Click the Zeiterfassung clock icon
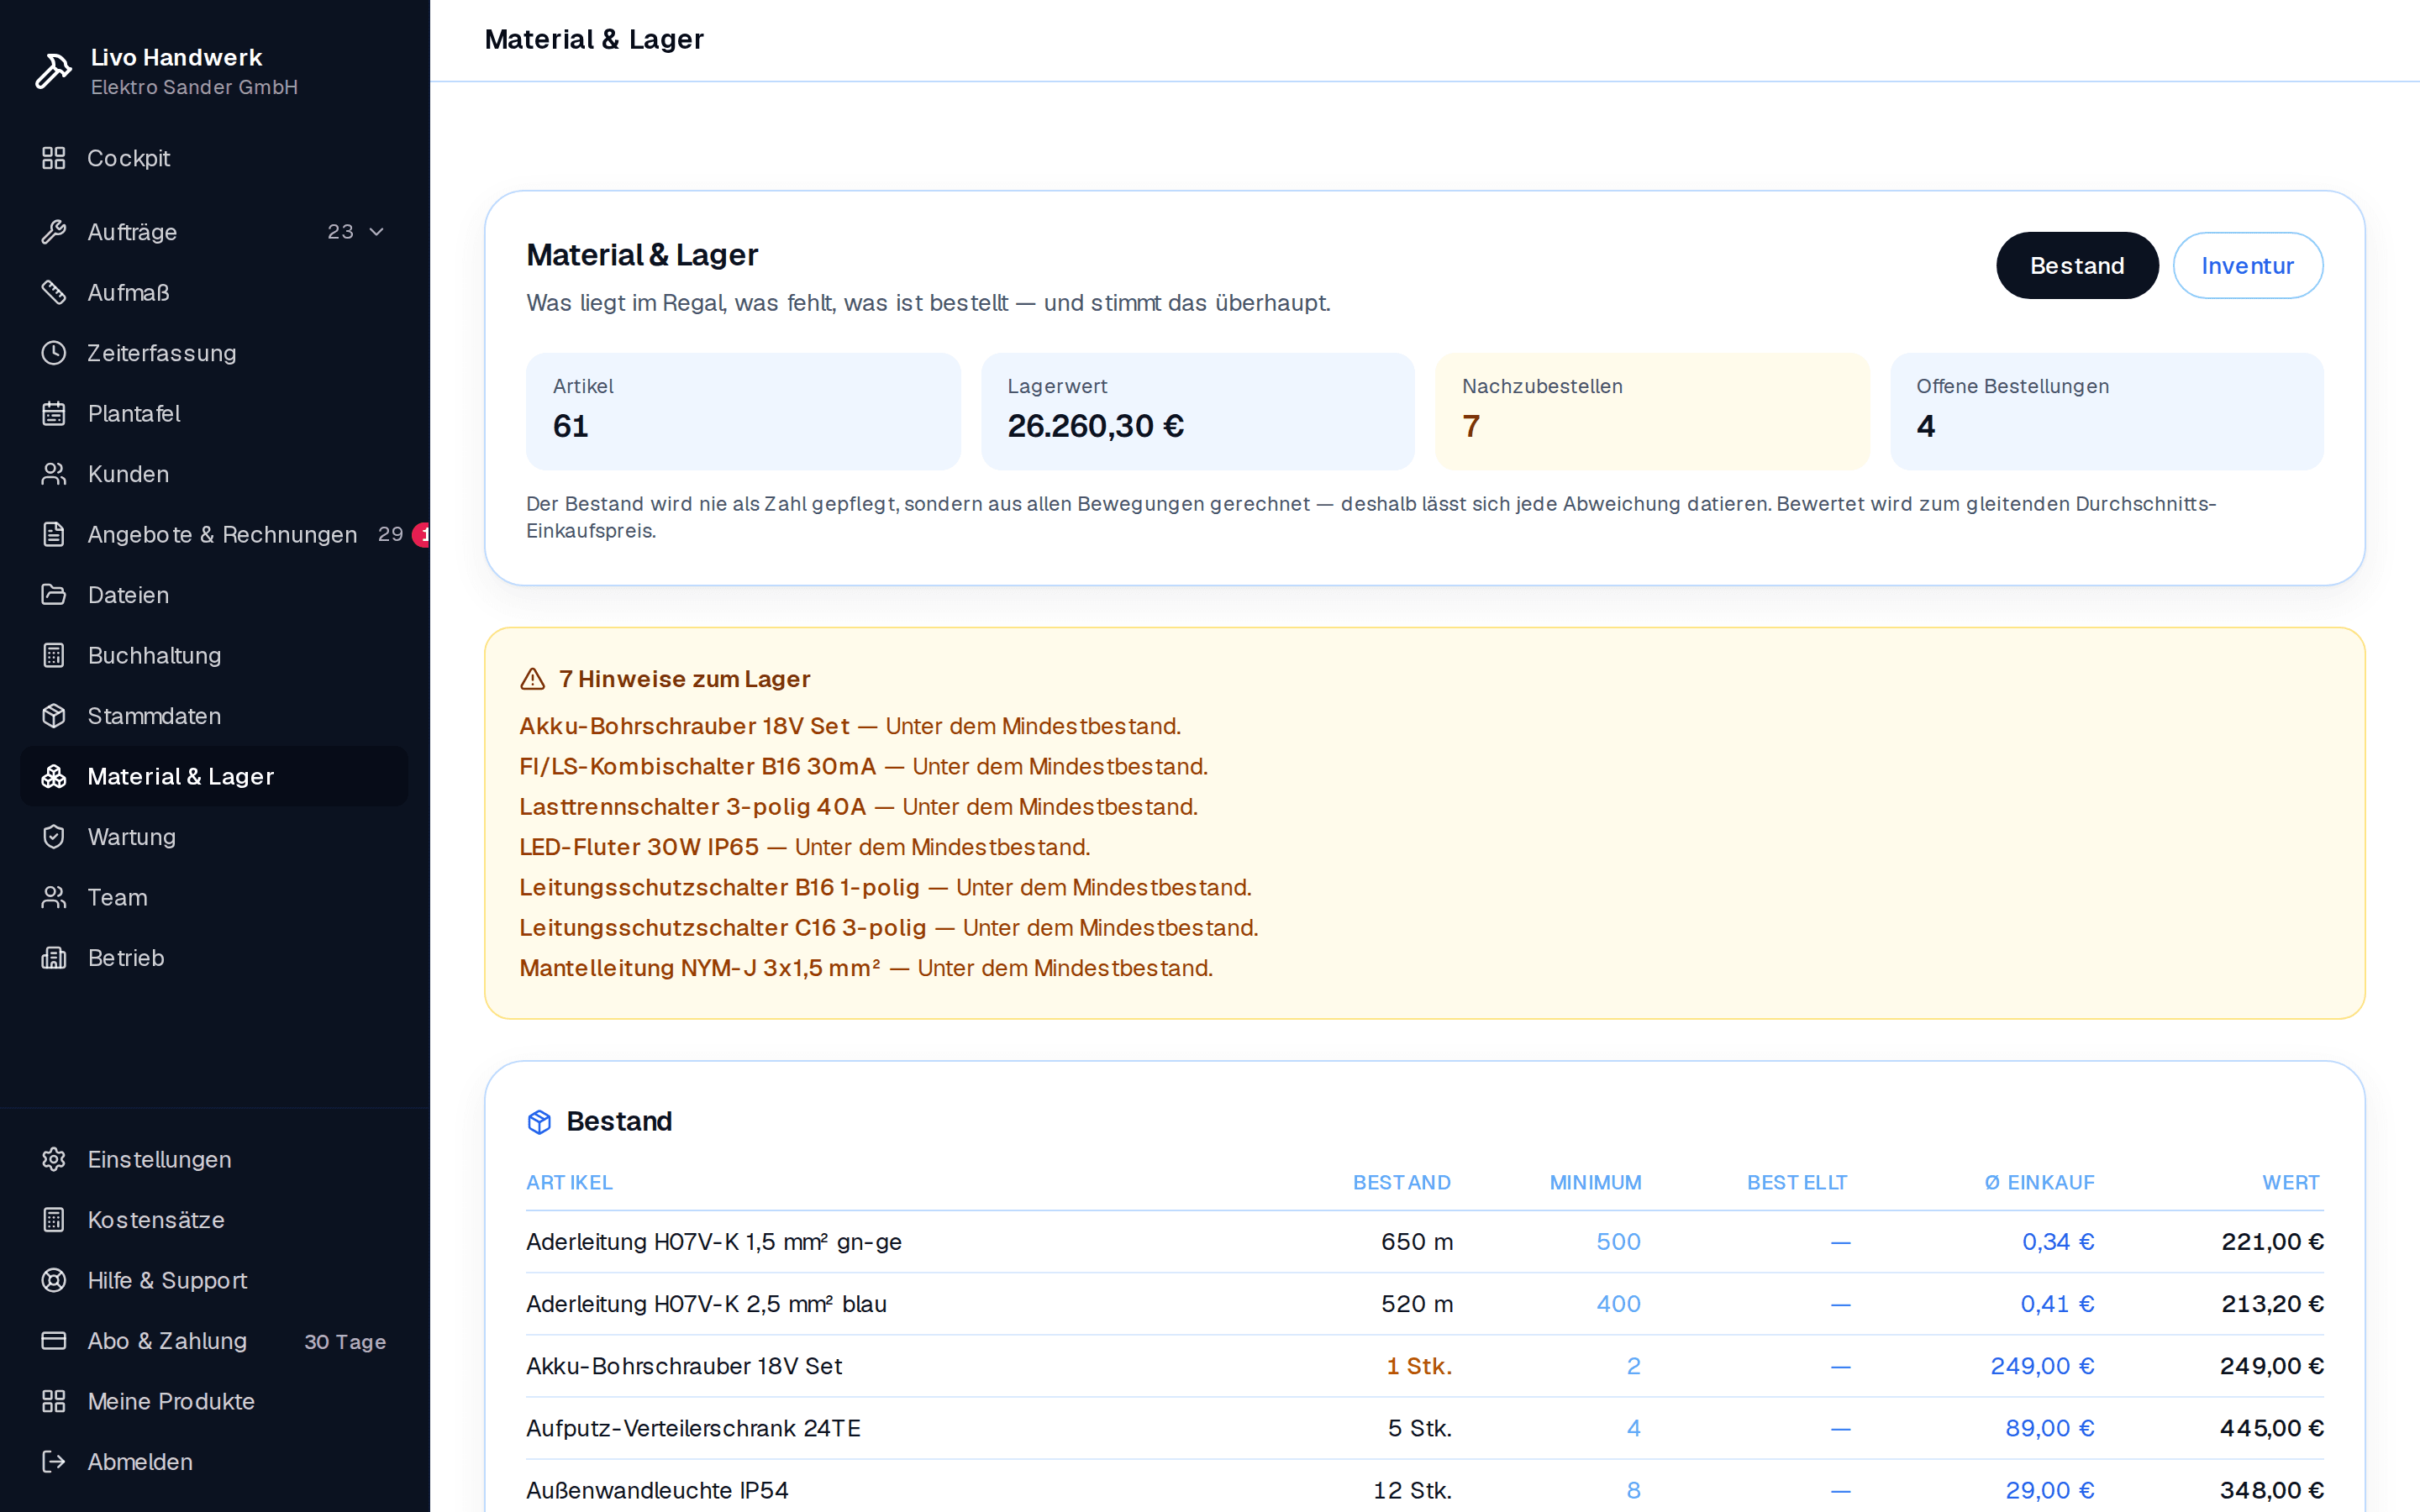This screenshot has height=1512, width=2420. pyautogui.click(x=54, y=353)
